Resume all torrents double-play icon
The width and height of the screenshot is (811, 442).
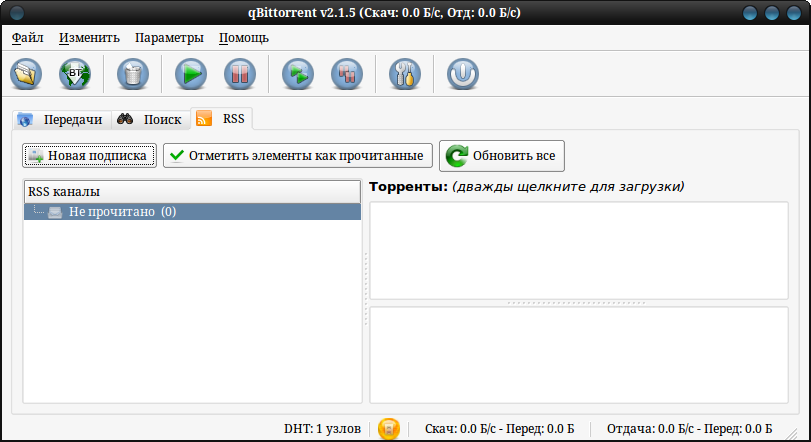[298, 74]
